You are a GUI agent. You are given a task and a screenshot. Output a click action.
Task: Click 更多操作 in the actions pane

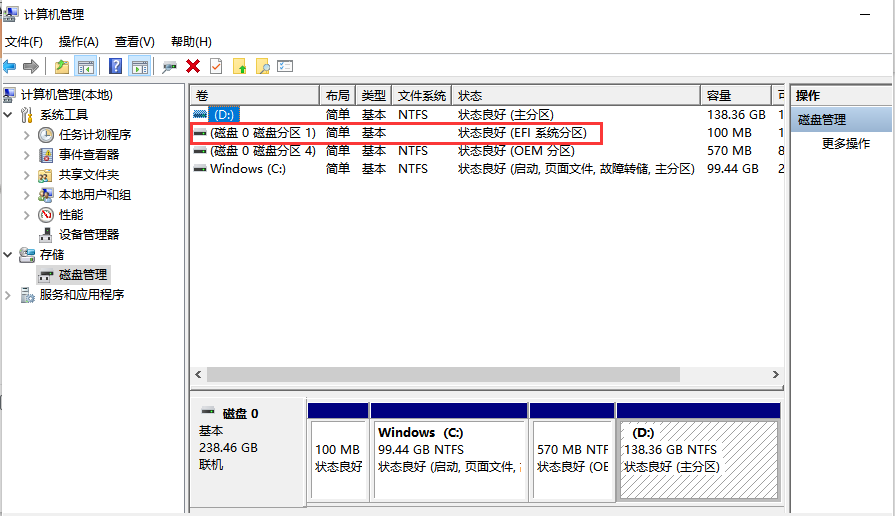coord(845,143)
